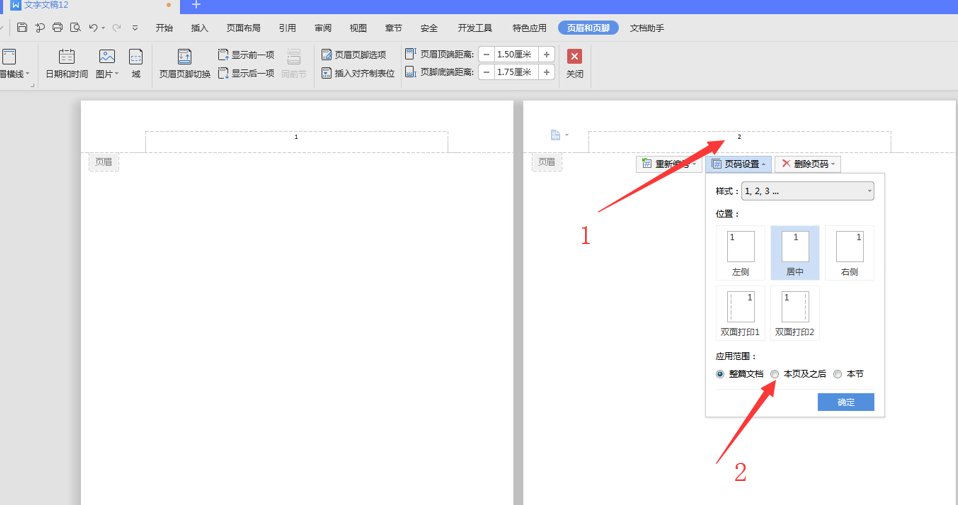Click the plus new tab button

pyautogui.click(x=196, y=5)
